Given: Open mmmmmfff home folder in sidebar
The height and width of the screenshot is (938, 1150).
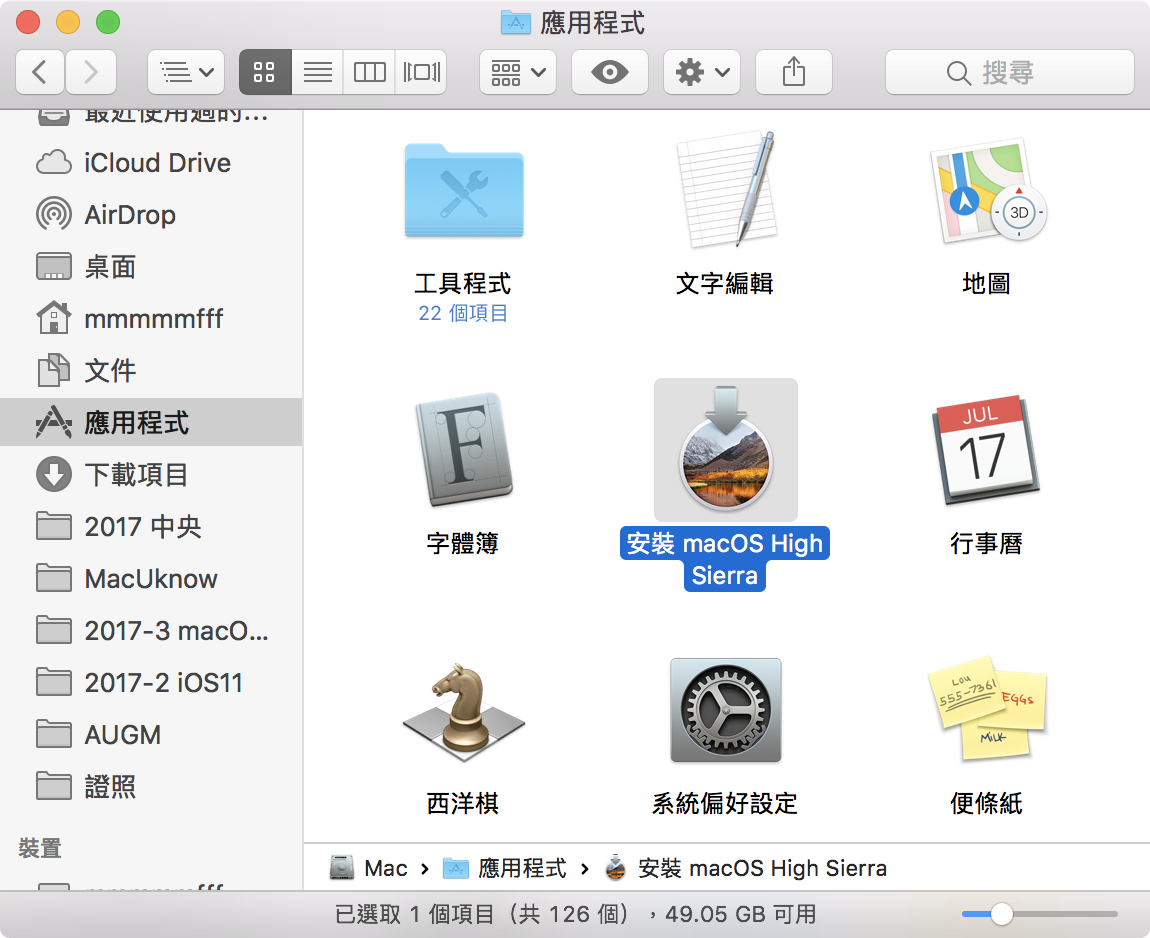Looking at the screenshot, I should pos(151,319).
